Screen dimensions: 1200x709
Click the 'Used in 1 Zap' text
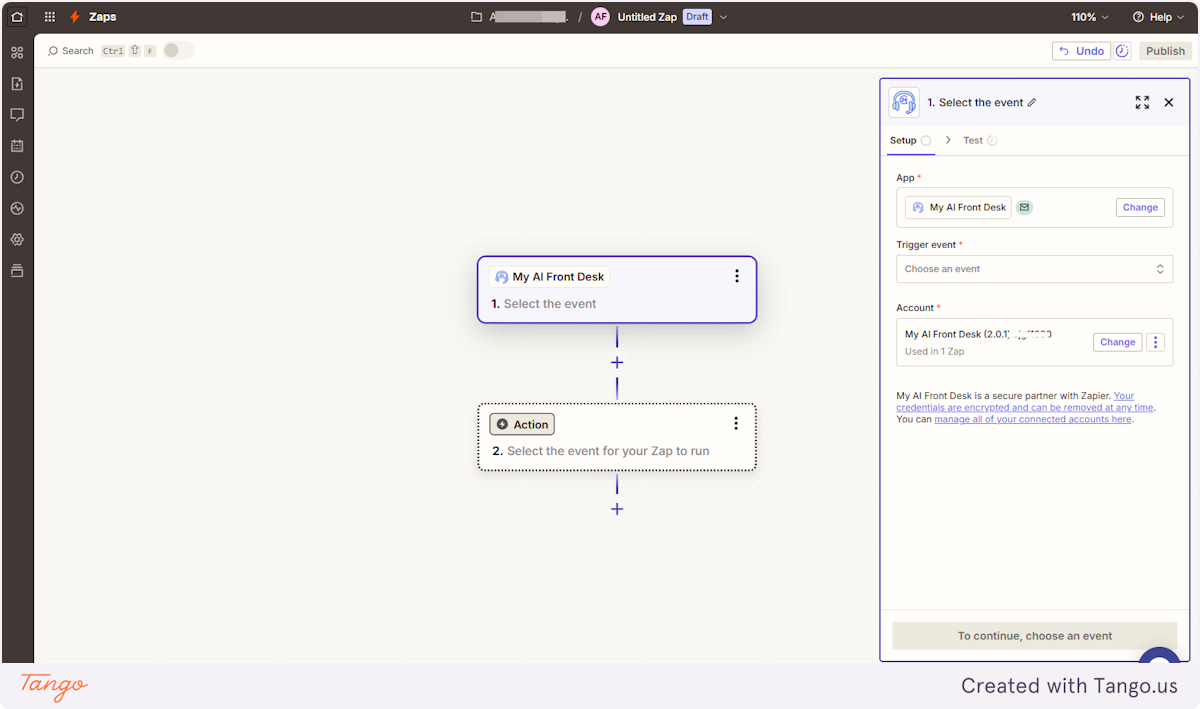pos(935,352)
